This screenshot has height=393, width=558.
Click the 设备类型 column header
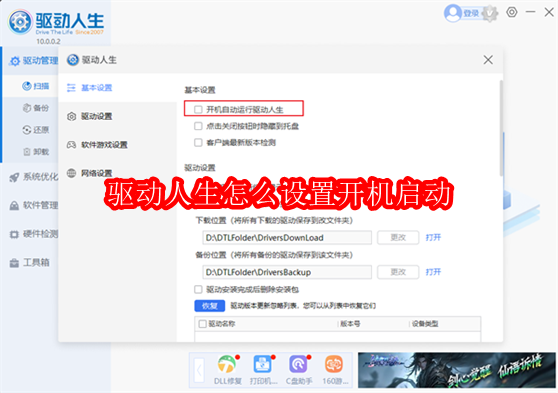point(425,324)
